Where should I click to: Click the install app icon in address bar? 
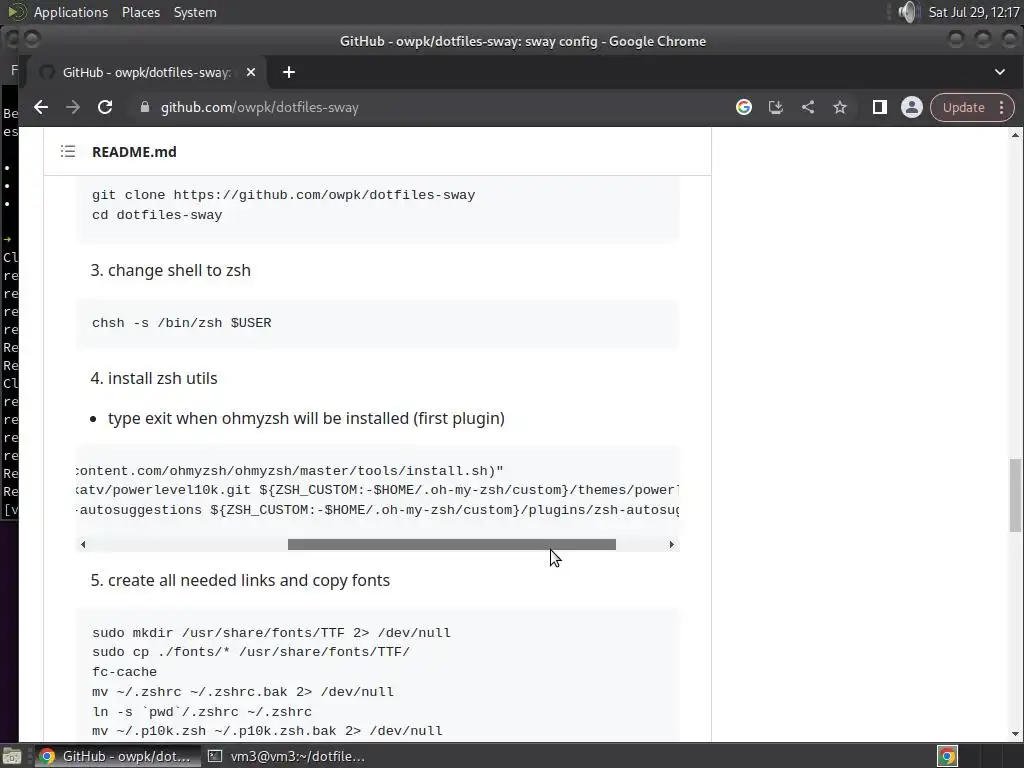776,107
